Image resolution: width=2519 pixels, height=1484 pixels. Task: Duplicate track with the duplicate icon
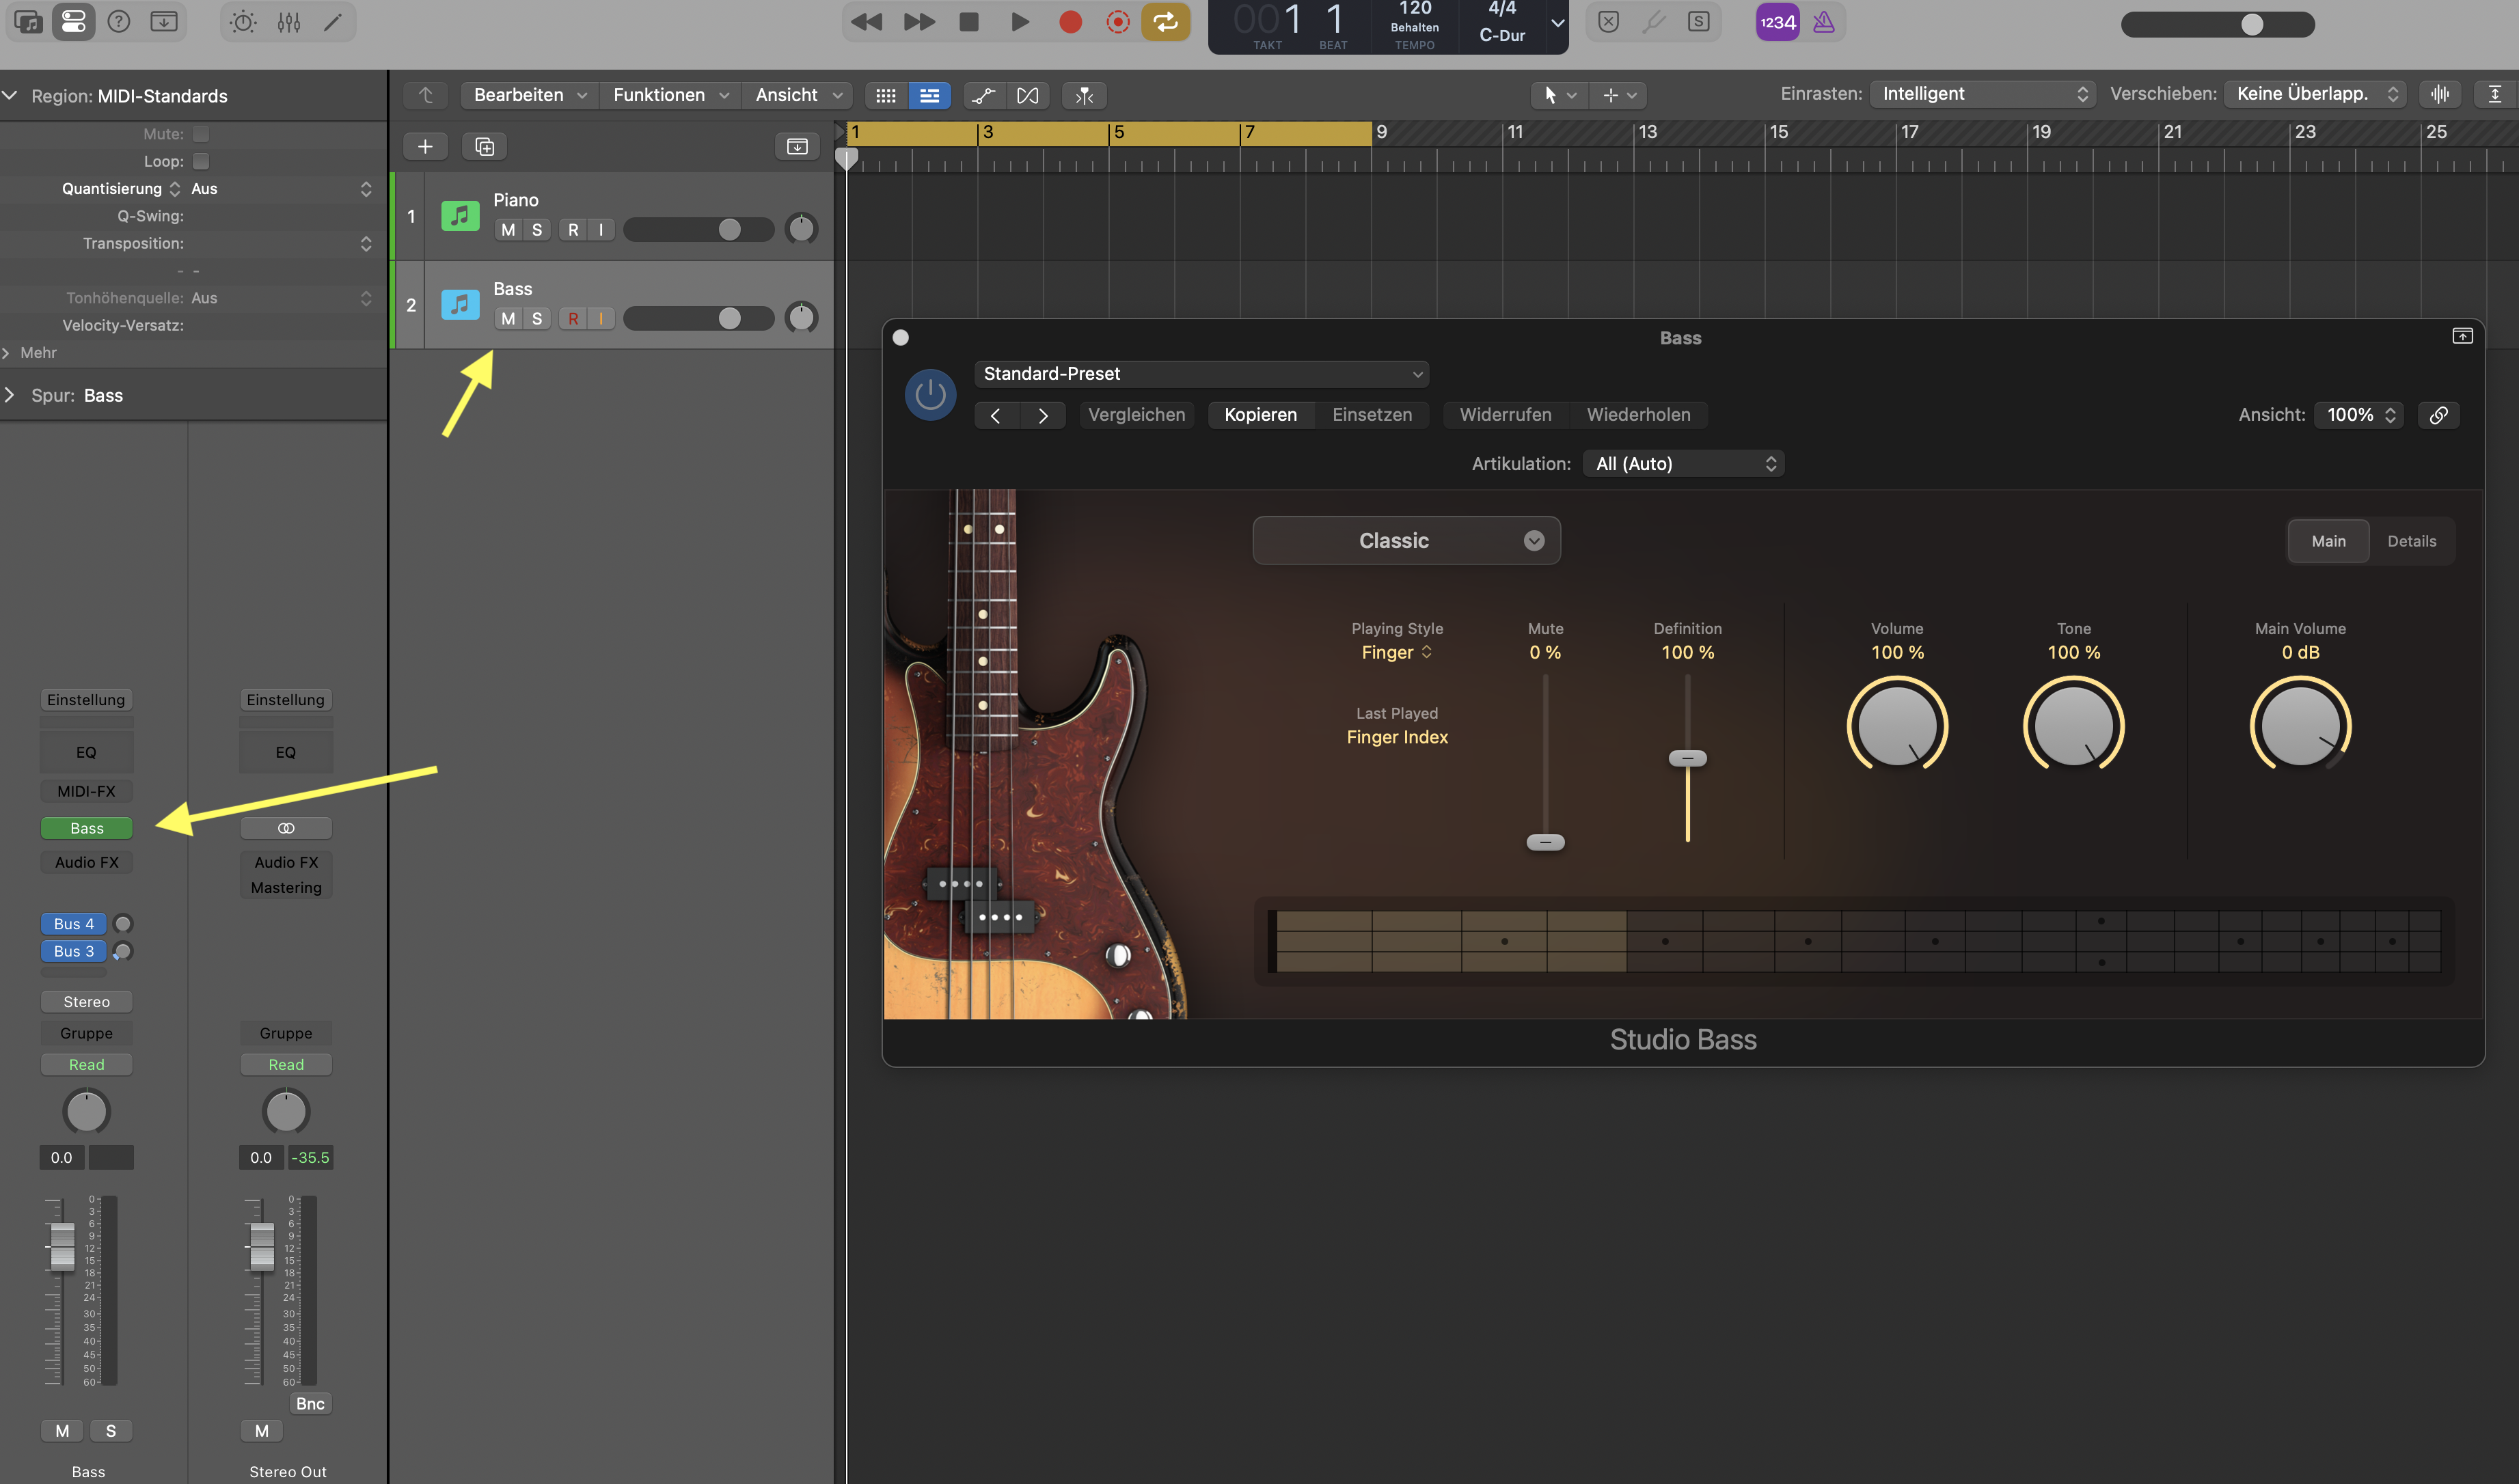(x=485, y=147)
